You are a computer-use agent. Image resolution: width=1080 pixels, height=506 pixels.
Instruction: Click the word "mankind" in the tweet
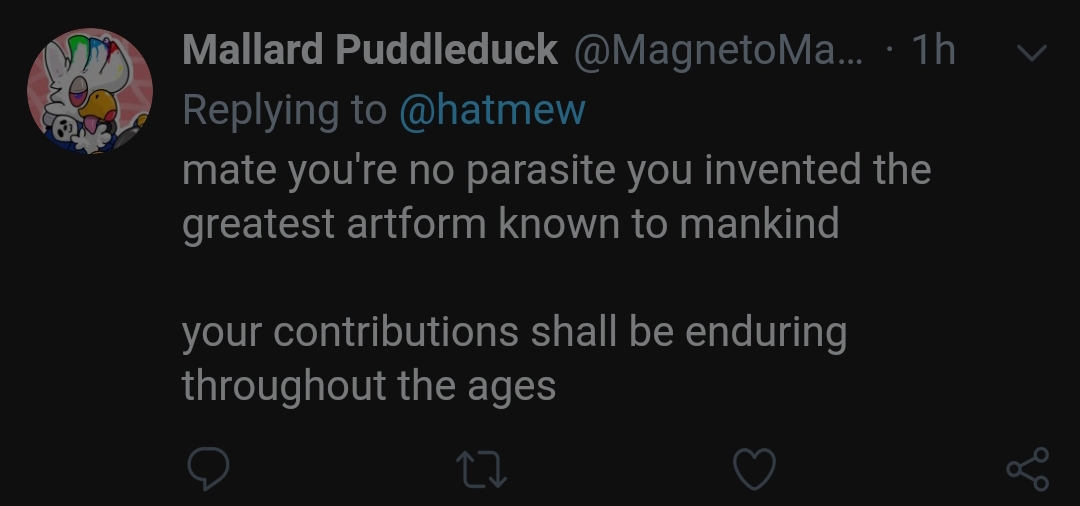759,224
